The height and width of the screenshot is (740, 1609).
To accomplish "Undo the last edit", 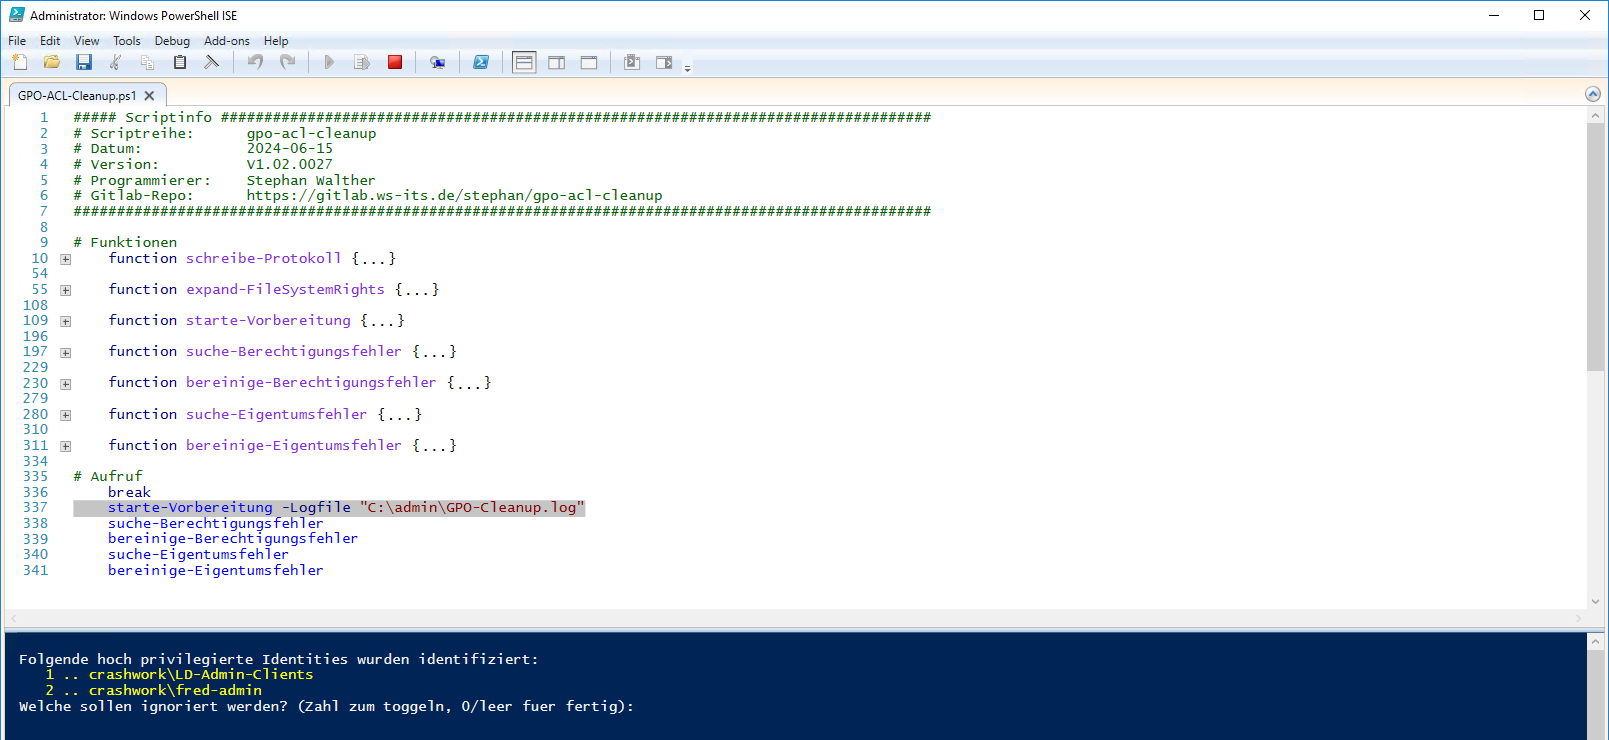I will click(255, 62).
